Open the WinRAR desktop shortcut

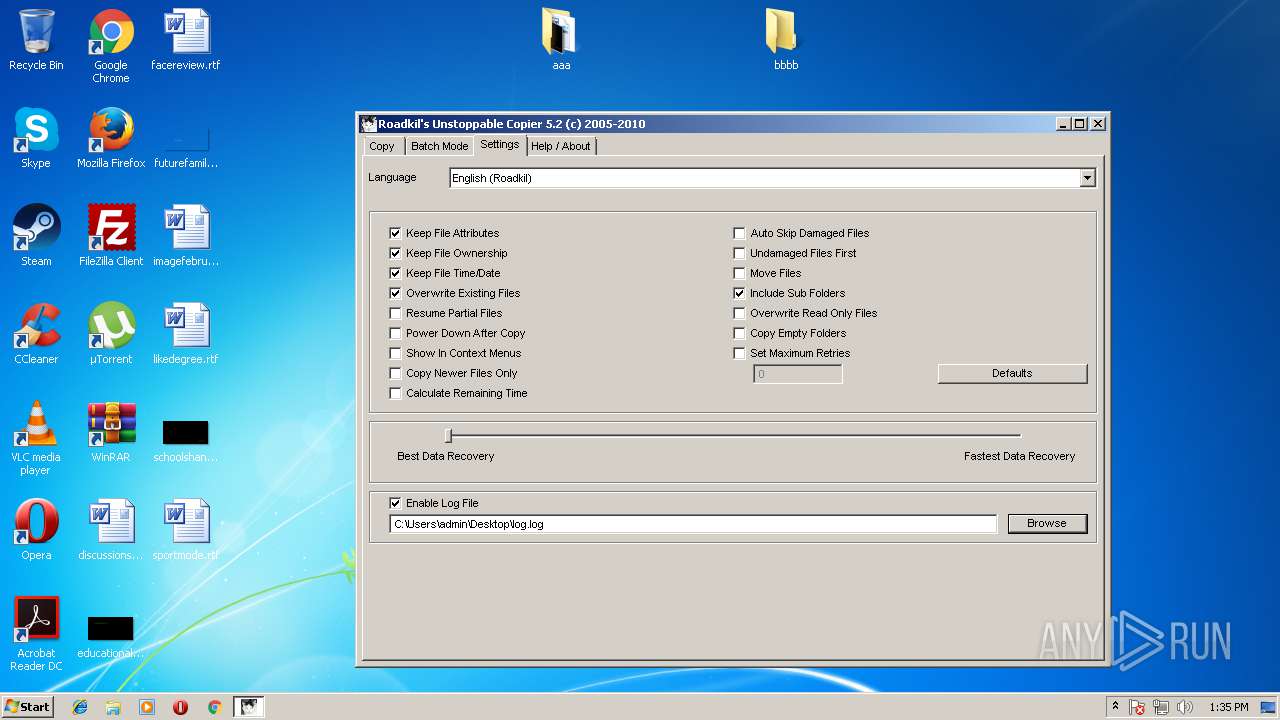pyautogui.click(x=111, y=432)
